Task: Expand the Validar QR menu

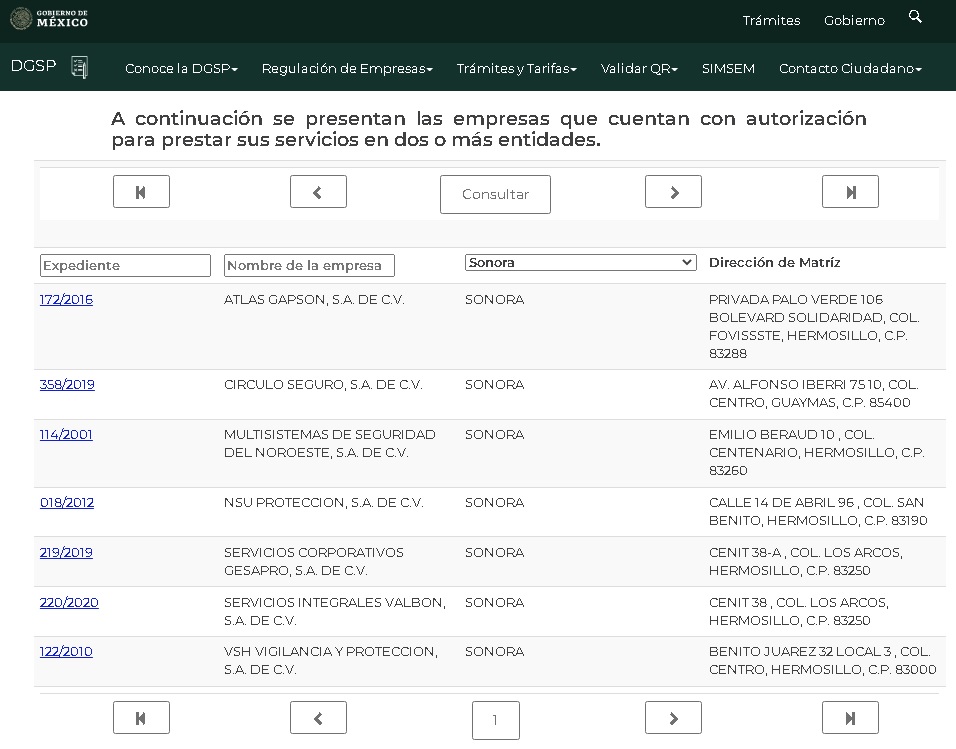Action: point(639,68)
